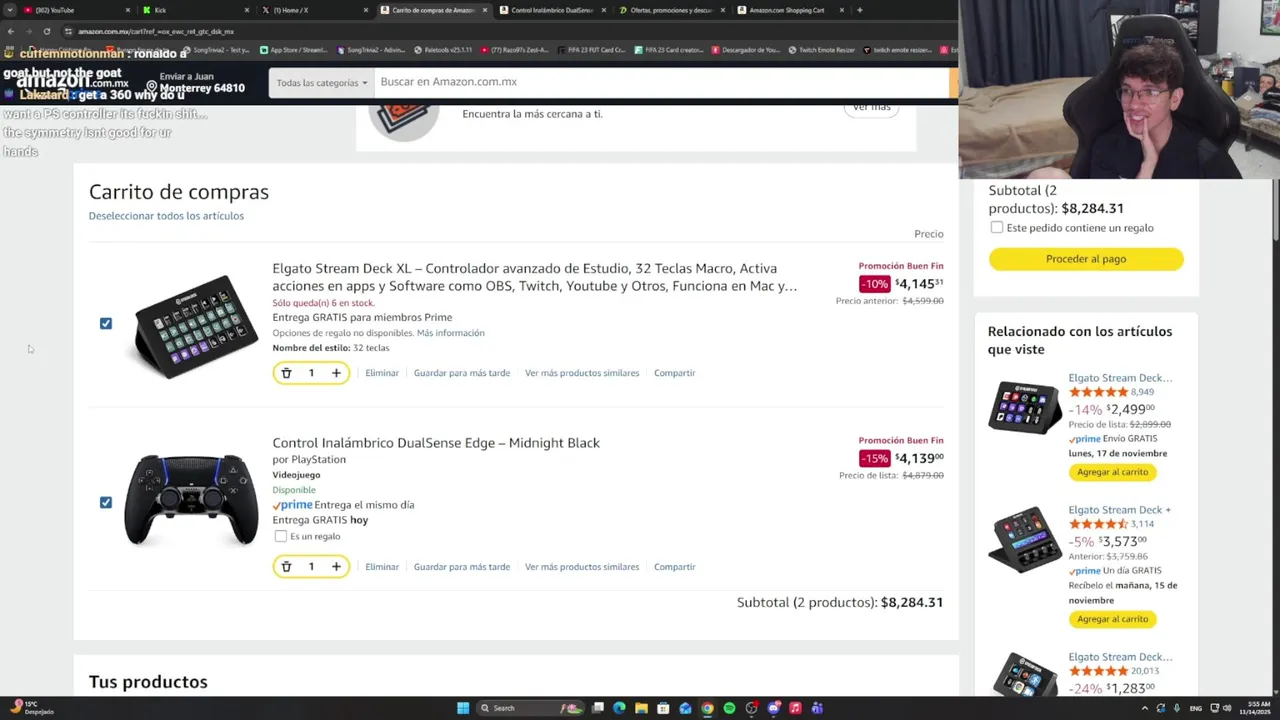
Task: Open Discord from the taskbar
Action: pyautogui.click(x=773, y=708)
